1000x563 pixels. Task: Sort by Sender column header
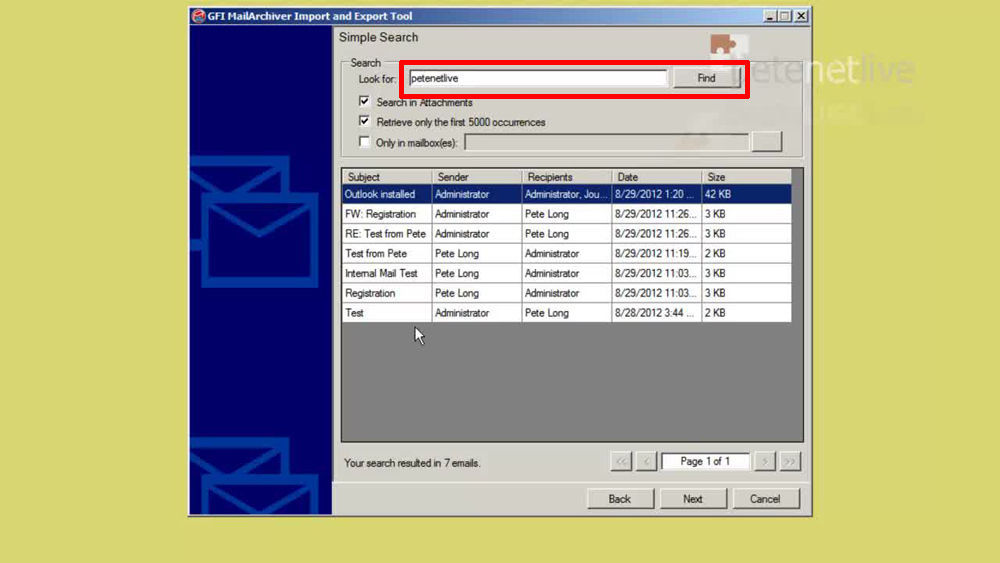pyautogui.click(x=476, y=177)
